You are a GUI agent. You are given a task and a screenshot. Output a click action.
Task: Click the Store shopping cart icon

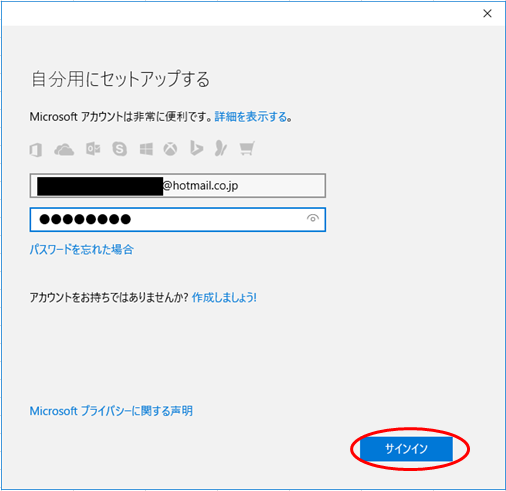(247, 149)
